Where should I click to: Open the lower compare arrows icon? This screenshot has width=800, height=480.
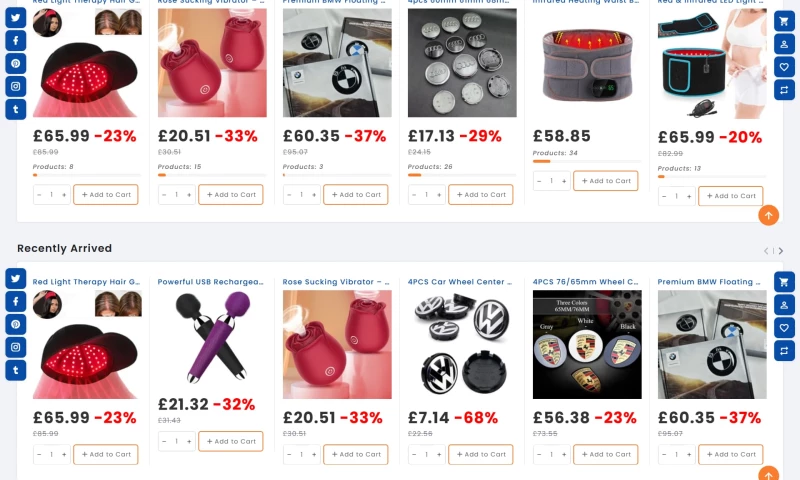point(784,351)
